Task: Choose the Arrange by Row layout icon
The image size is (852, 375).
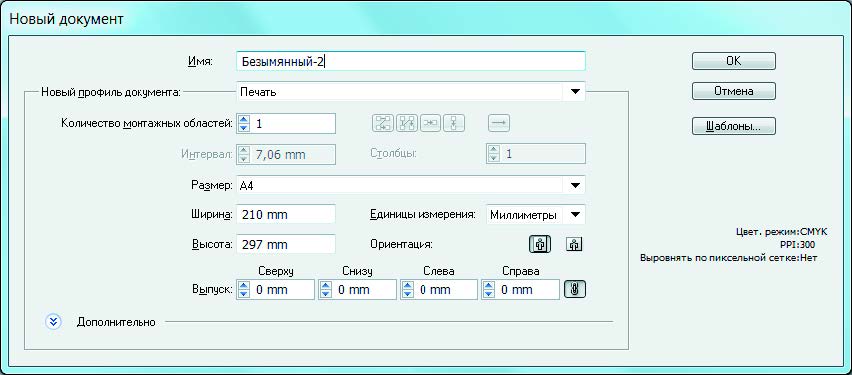Action: (430, 123)
